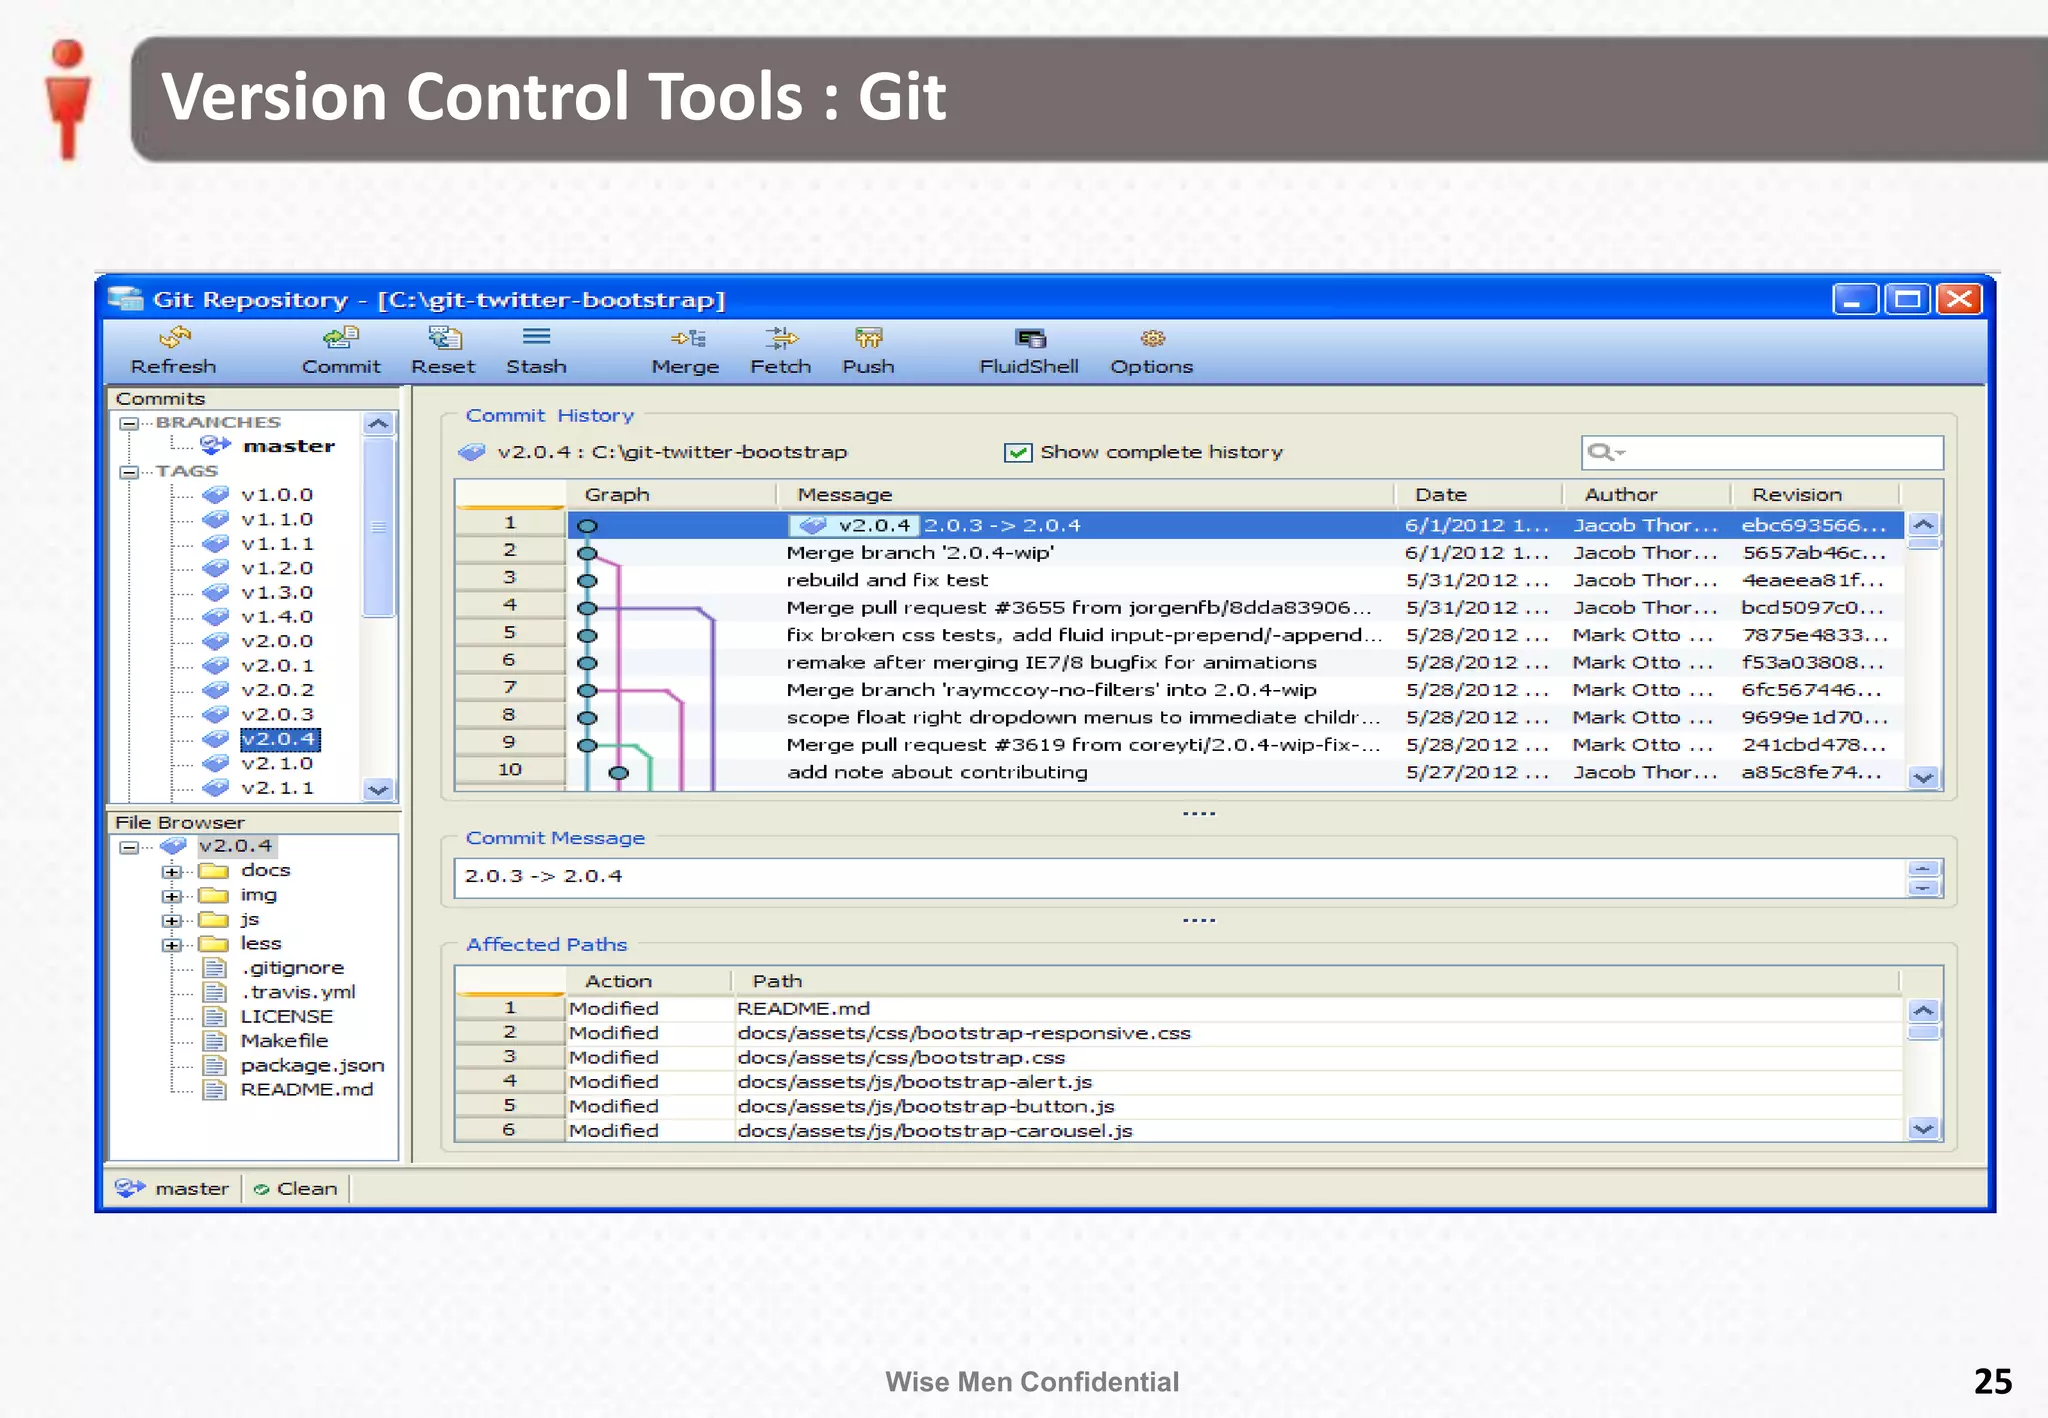Viewport: 2048px width, 1418px height.
Task: Expand the less folder
Action: click(172, 944)
